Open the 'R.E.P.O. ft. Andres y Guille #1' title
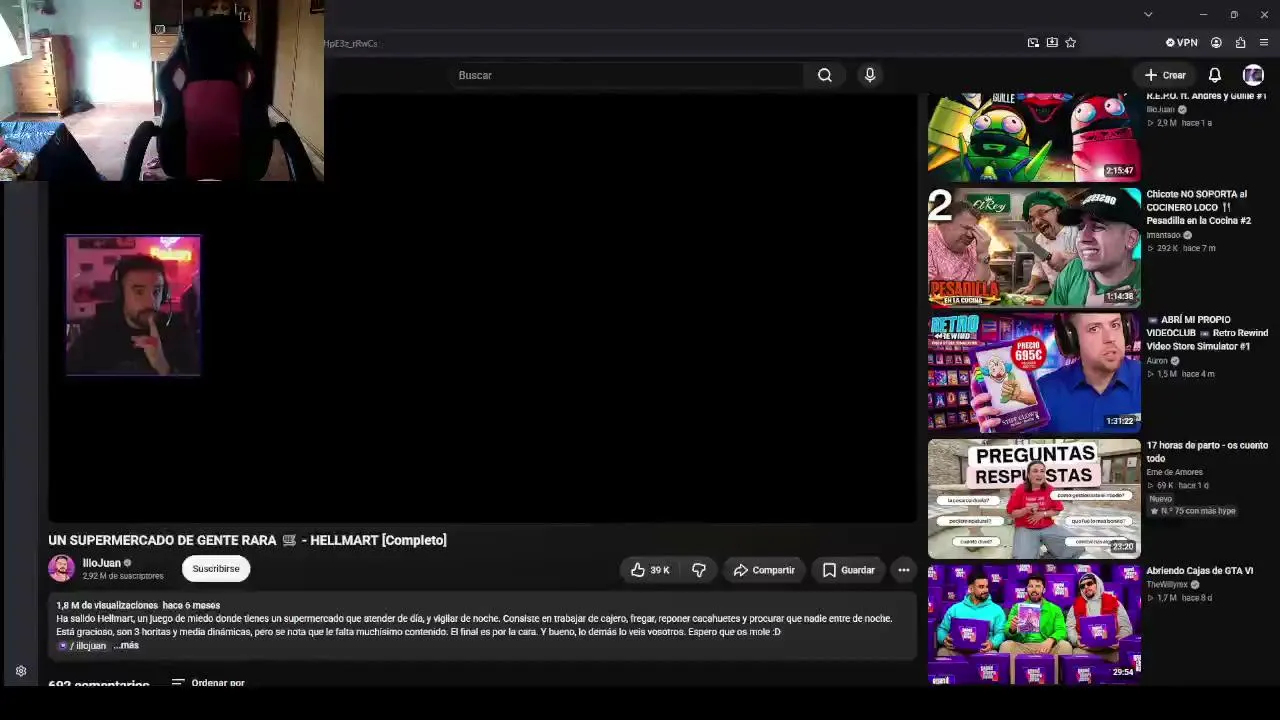This screenshot has width=1280, height=720. click(x=1206, y=96)
